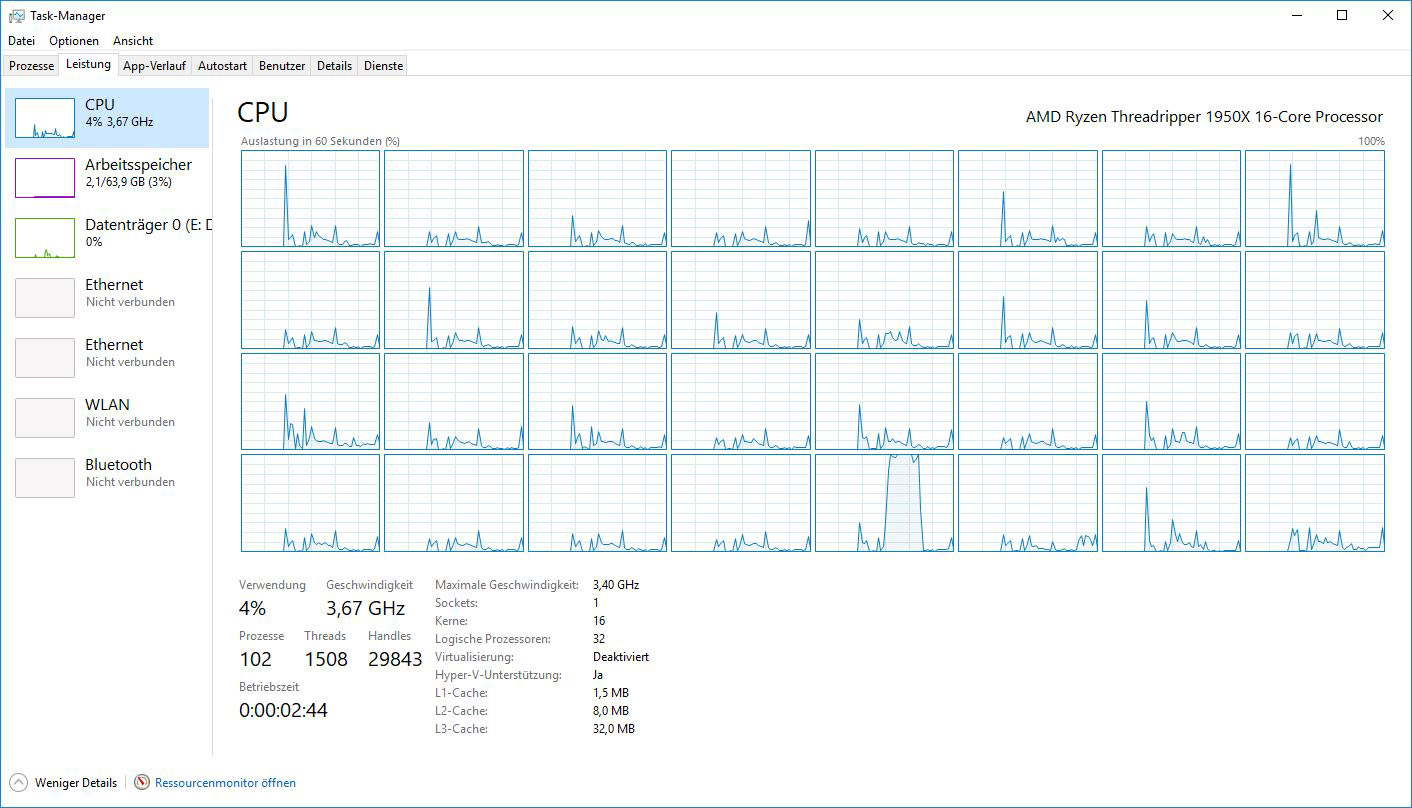Viewport: 1412px width, 808px height.
Task: Maximize the Task-Manager window
Action: point(1342,15)
